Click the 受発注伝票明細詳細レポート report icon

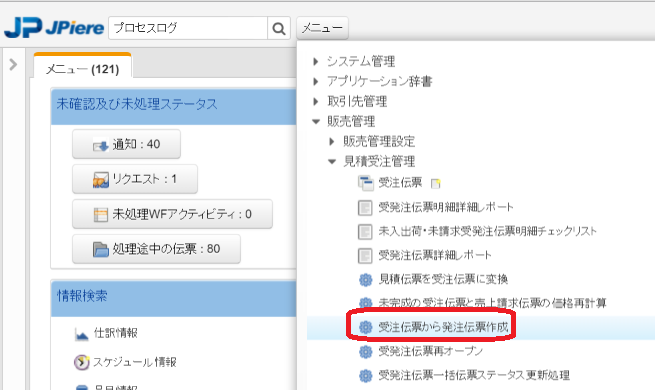(365, 208)
